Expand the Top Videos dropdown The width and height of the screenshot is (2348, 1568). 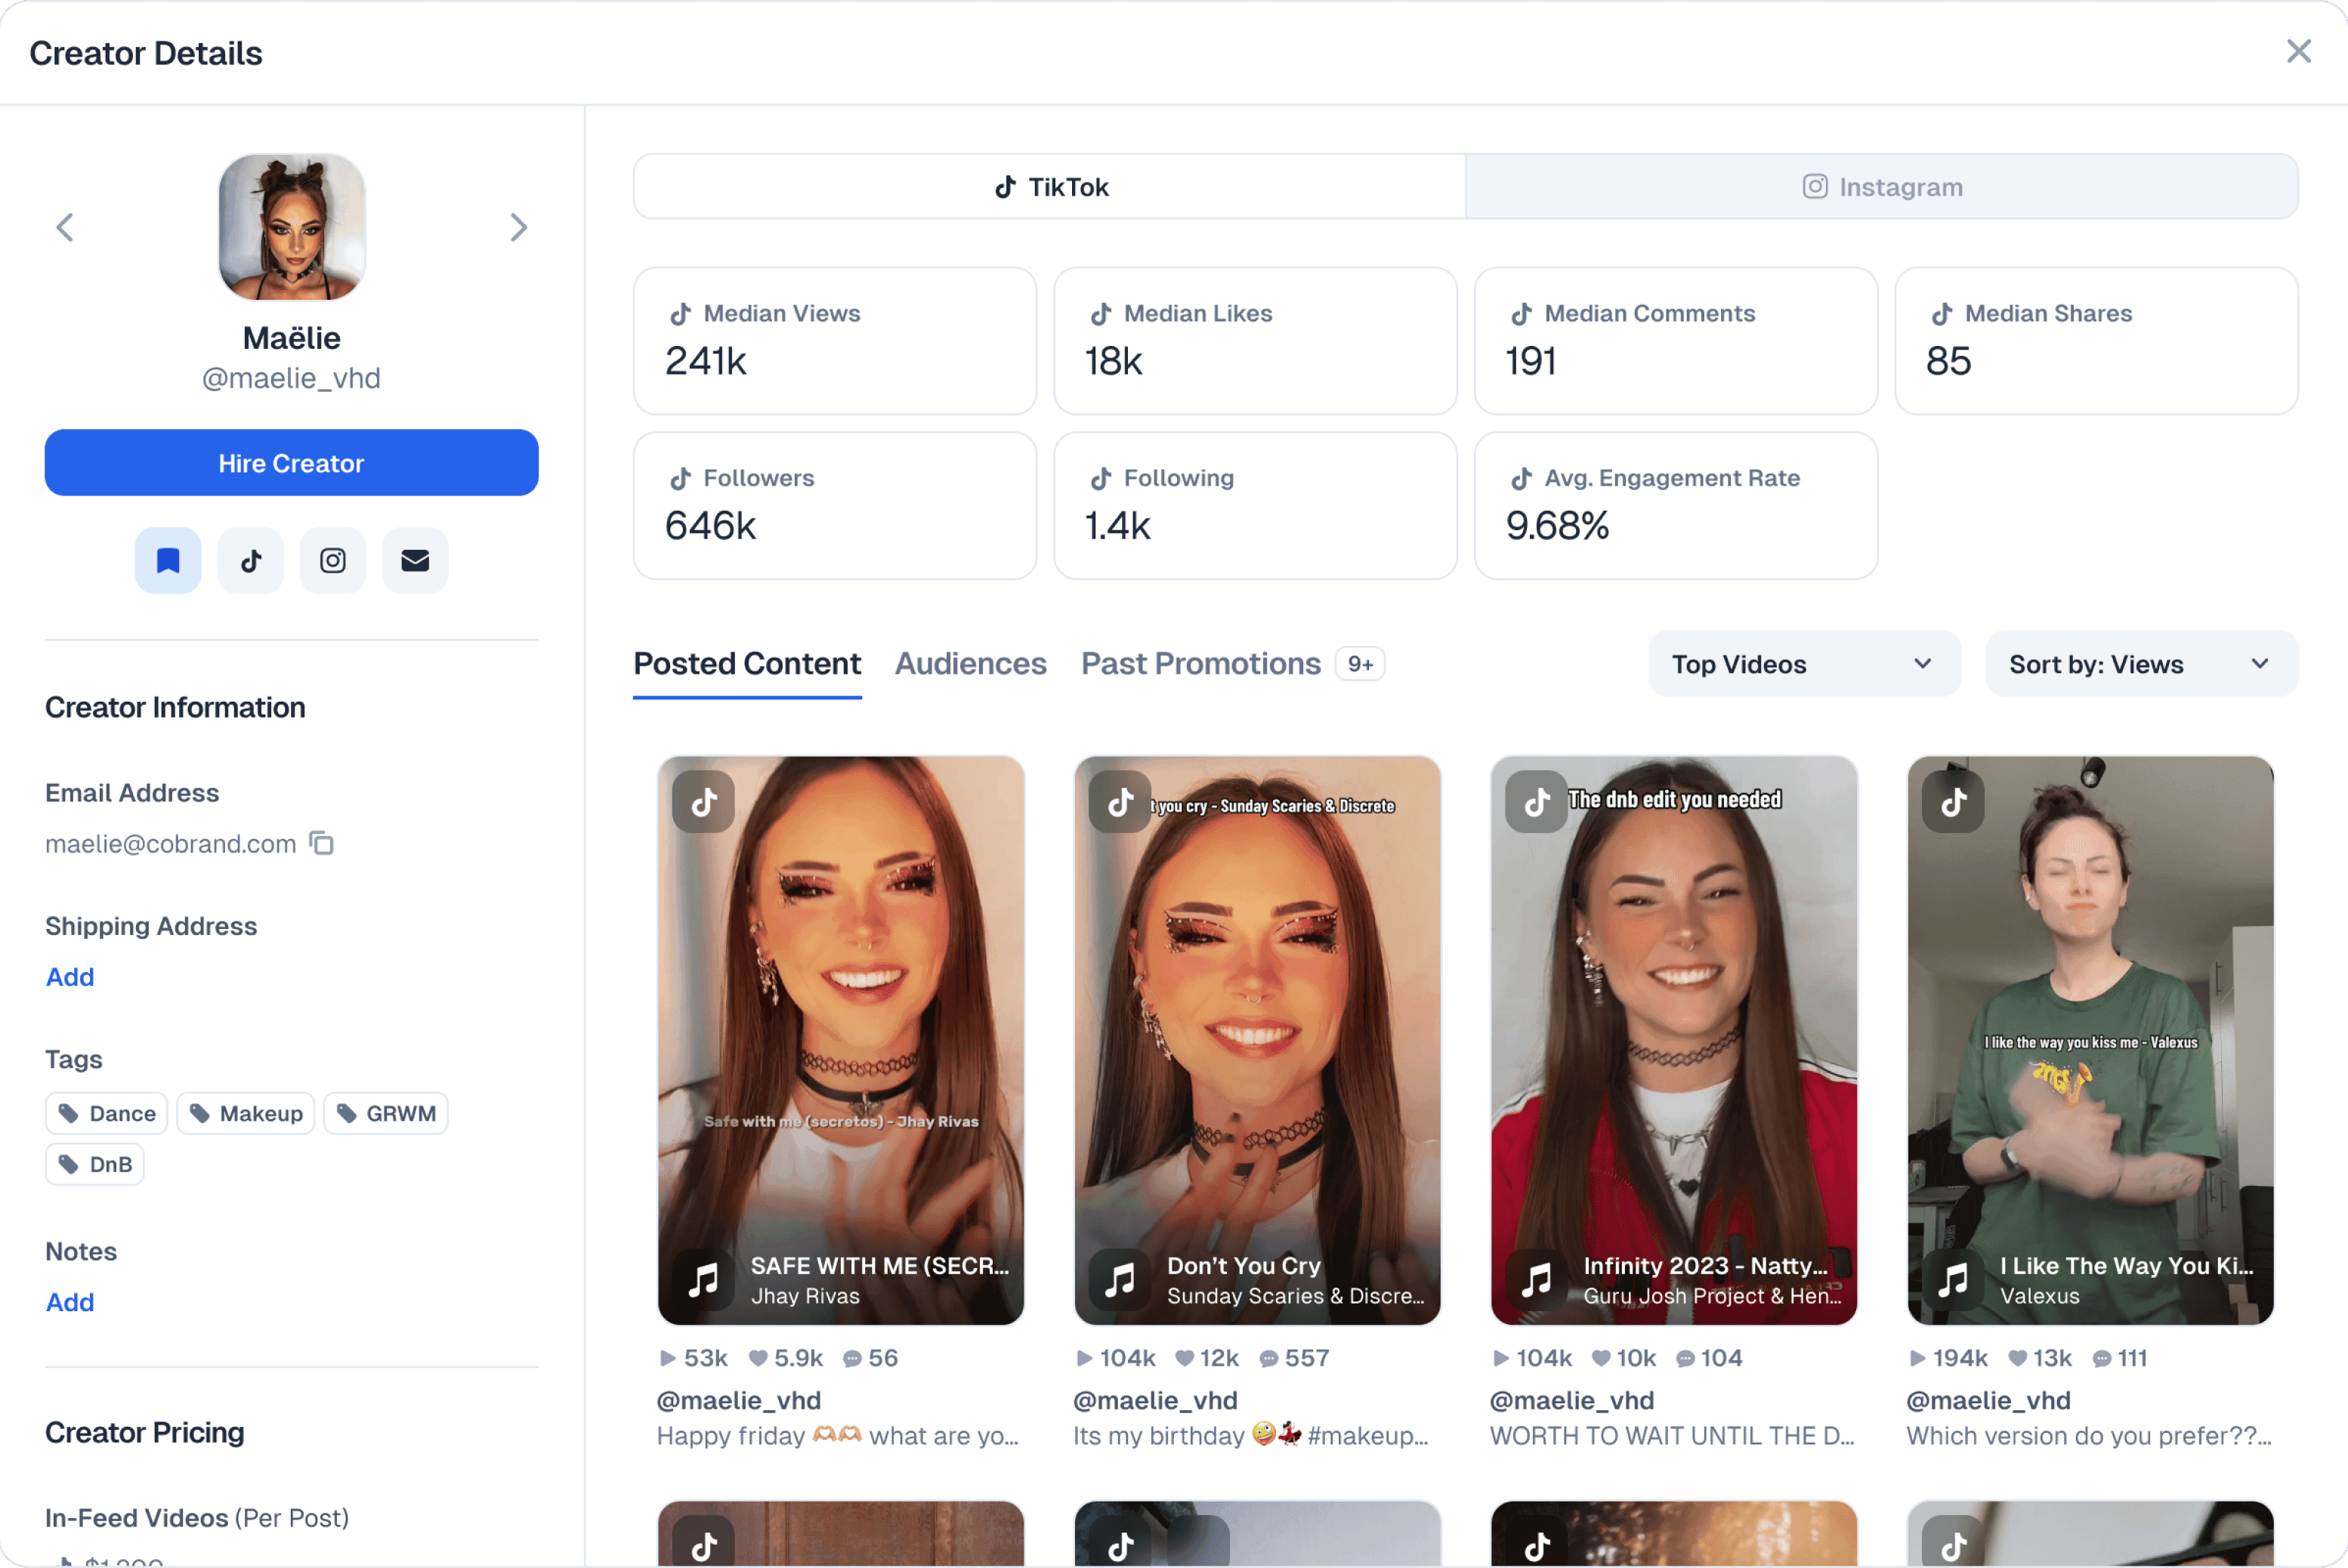tap(1803, 664)
